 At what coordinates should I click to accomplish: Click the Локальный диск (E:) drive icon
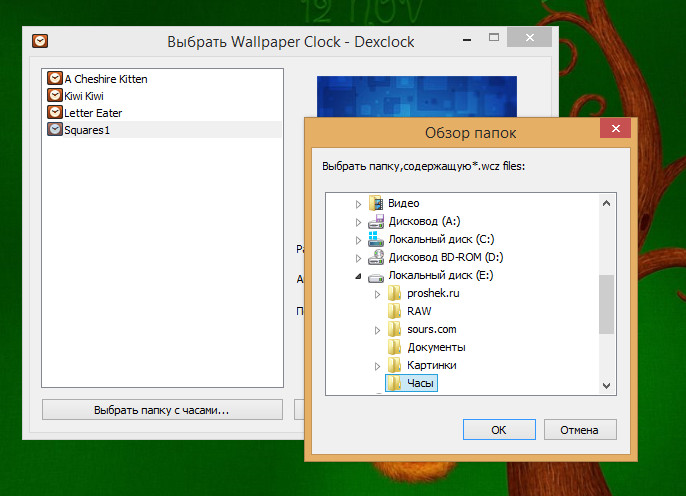click(376, 277)
